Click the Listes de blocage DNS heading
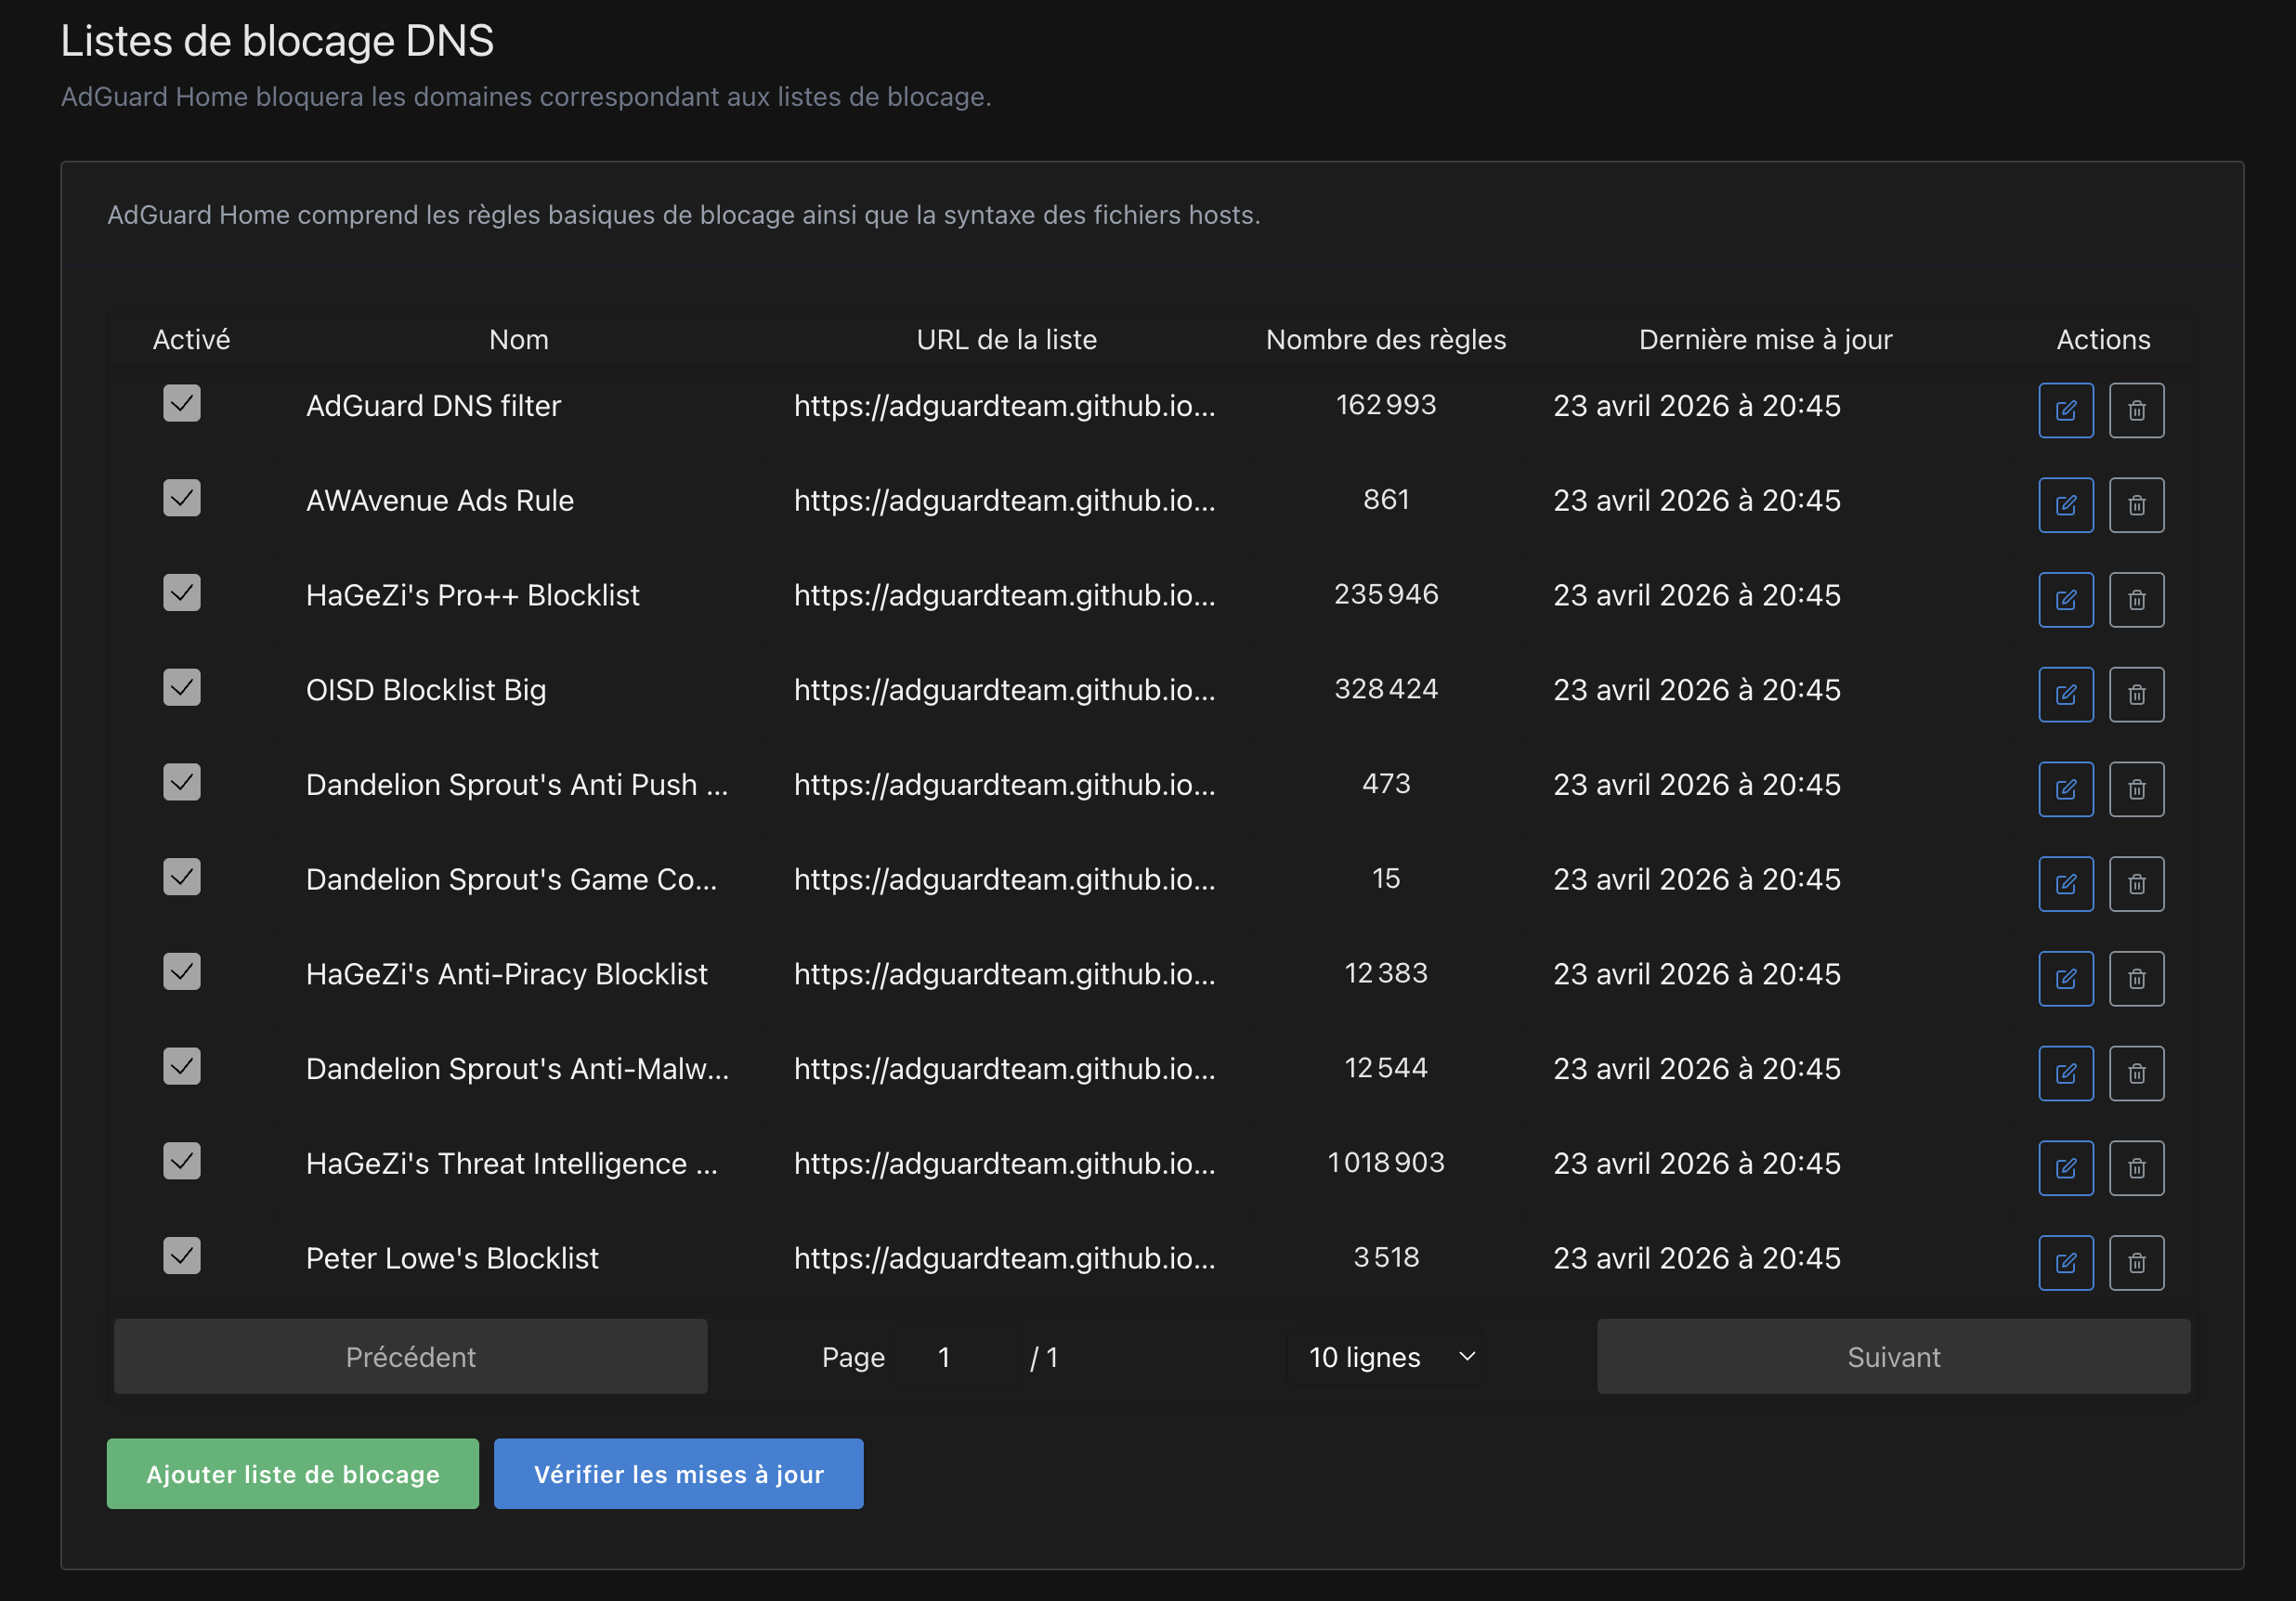 pyautogui.click(x=277, y=41)
